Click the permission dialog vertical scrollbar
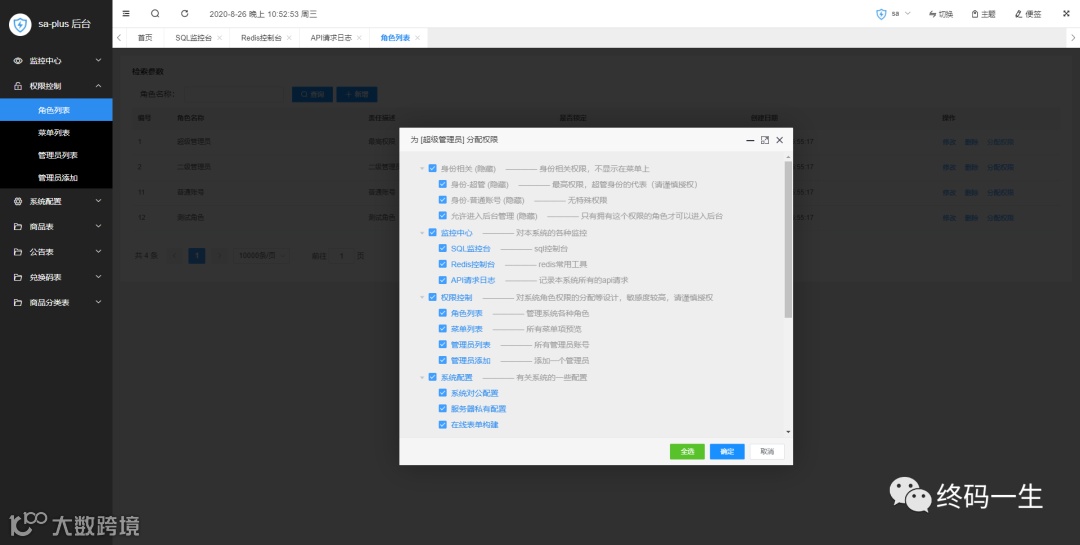 point(788,240)
